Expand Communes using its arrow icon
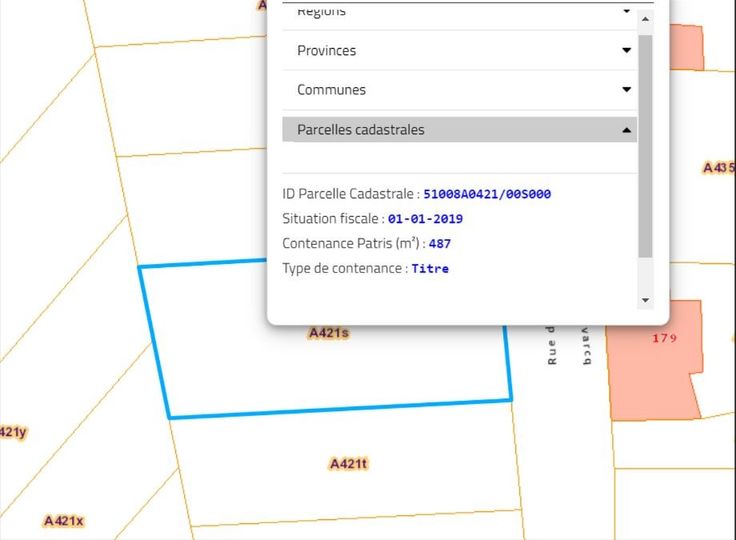The image size is (736, 540). click(626, 89)
